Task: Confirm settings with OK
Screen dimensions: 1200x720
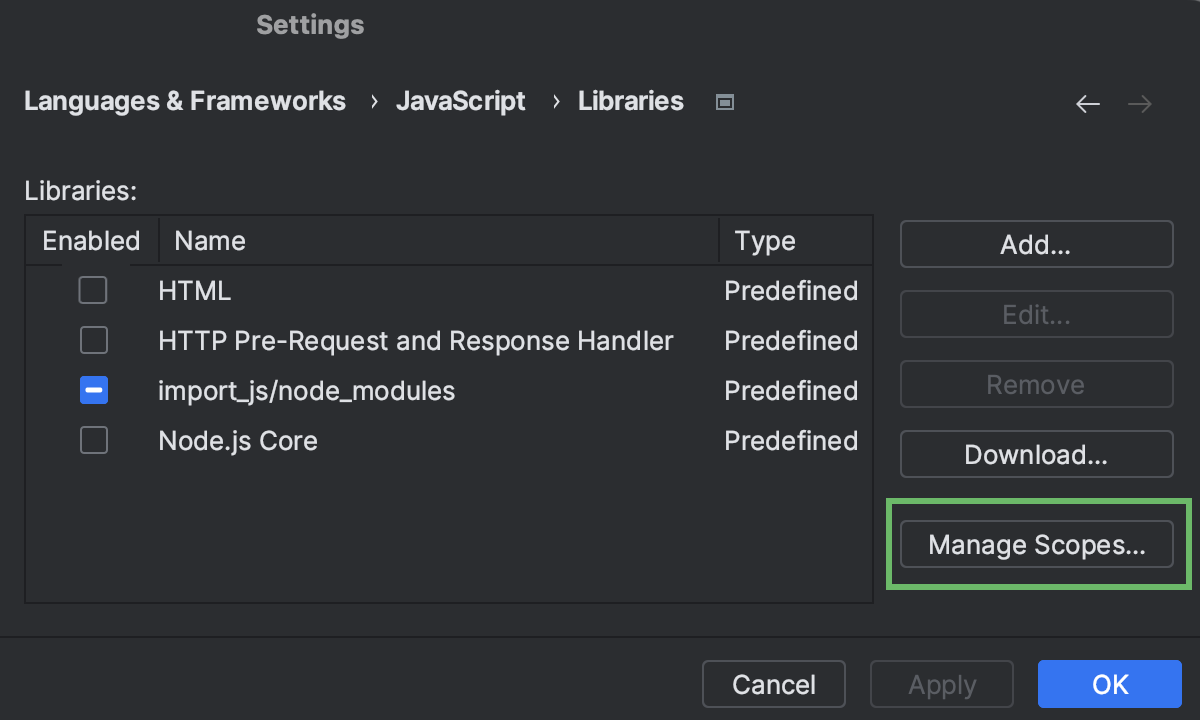Action: tap(1110, 684)
